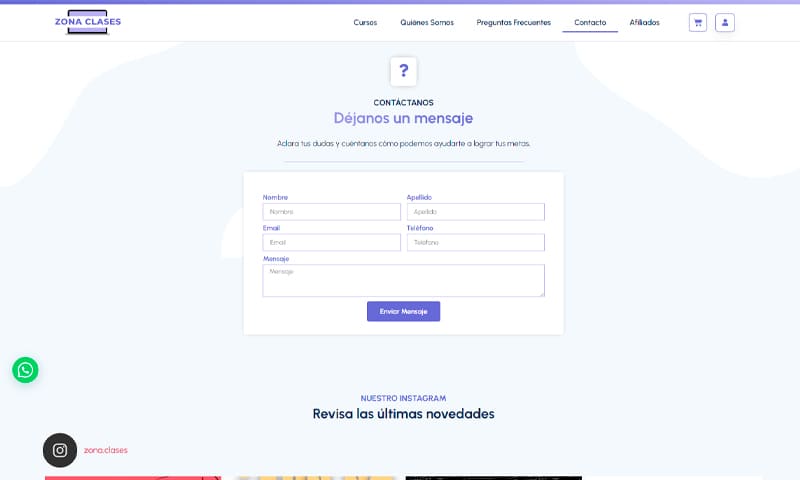Open the zona.clases Instagram profile link
This screenshot has height=480, width=800.
point(106,450)
